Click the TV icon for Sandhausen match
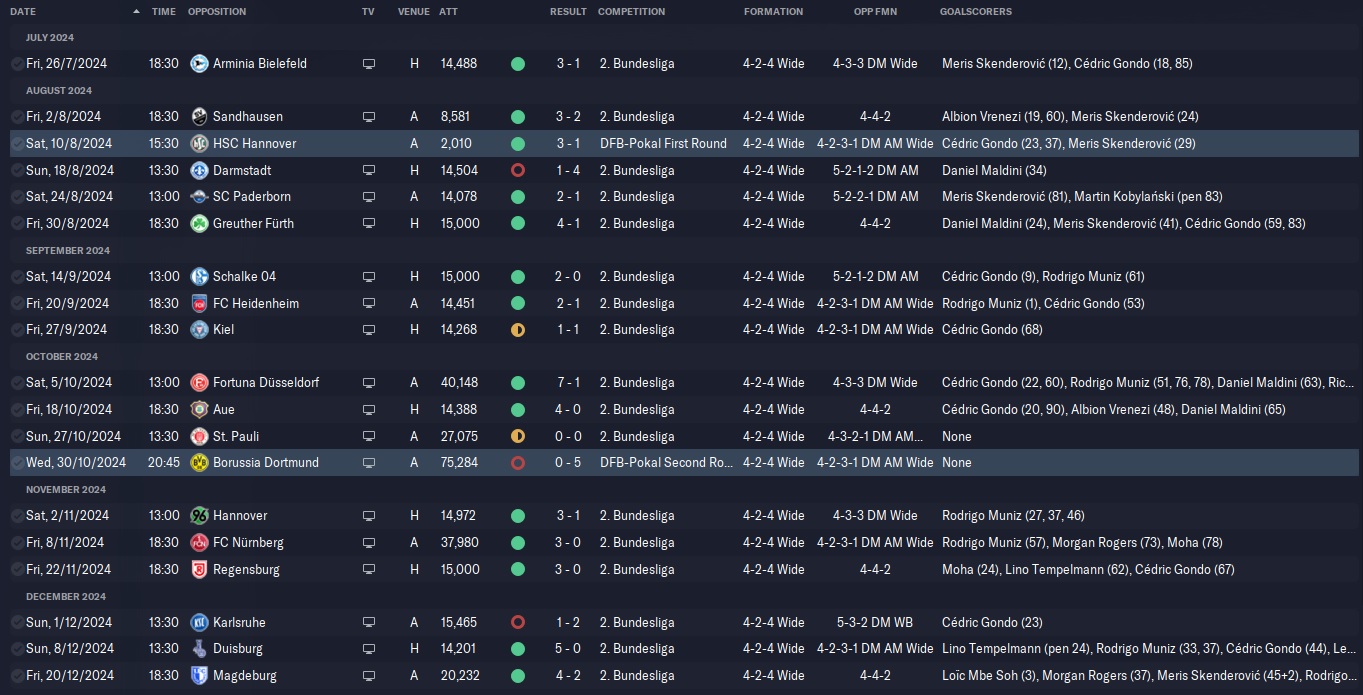The height and width of the screenshot is (695, 1363). (369, 117)
